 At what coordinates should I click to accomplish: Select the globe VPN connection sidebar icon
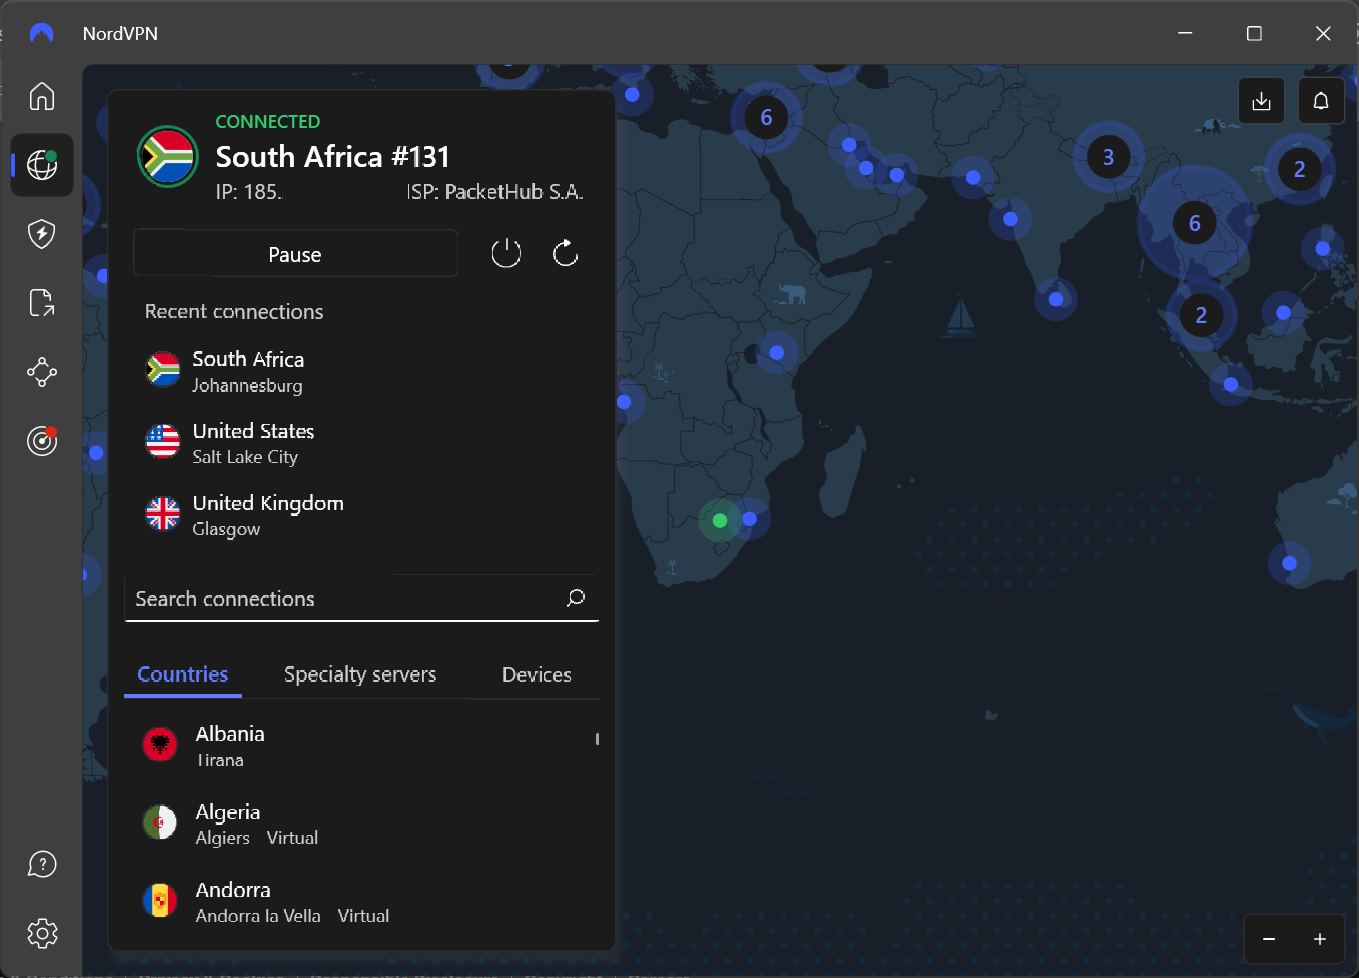coord(42,164)
